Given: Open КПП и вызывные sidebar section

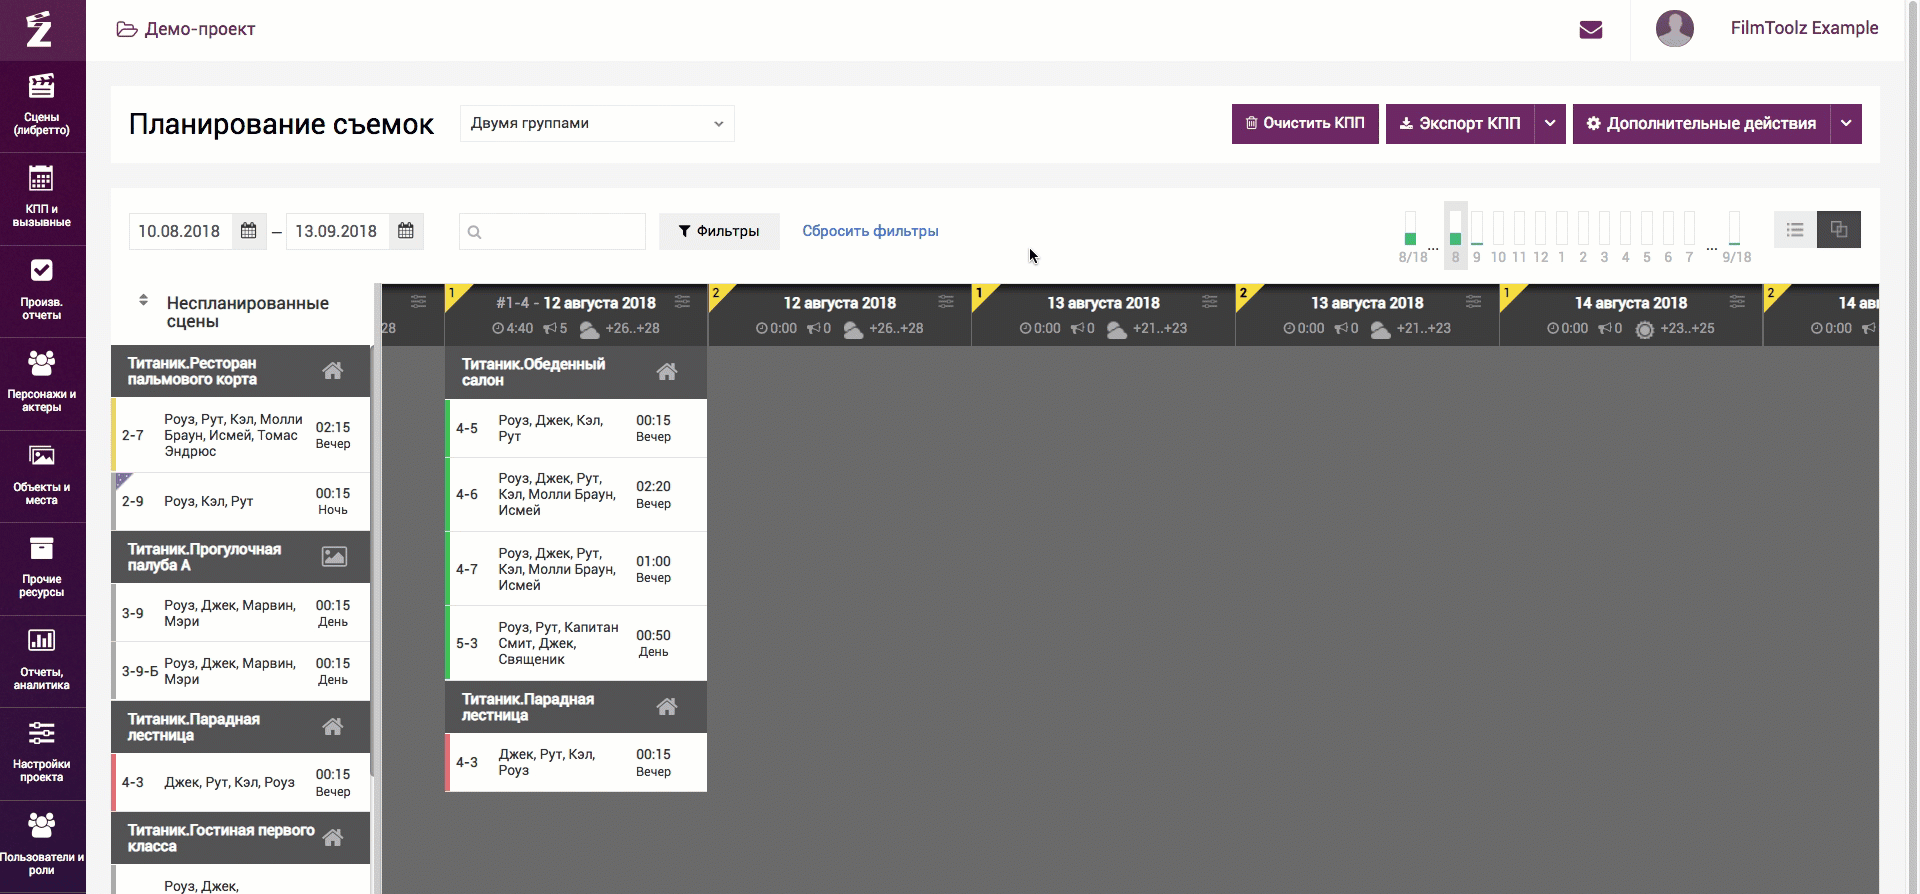Looking at the screenshot, I should 42,198.
